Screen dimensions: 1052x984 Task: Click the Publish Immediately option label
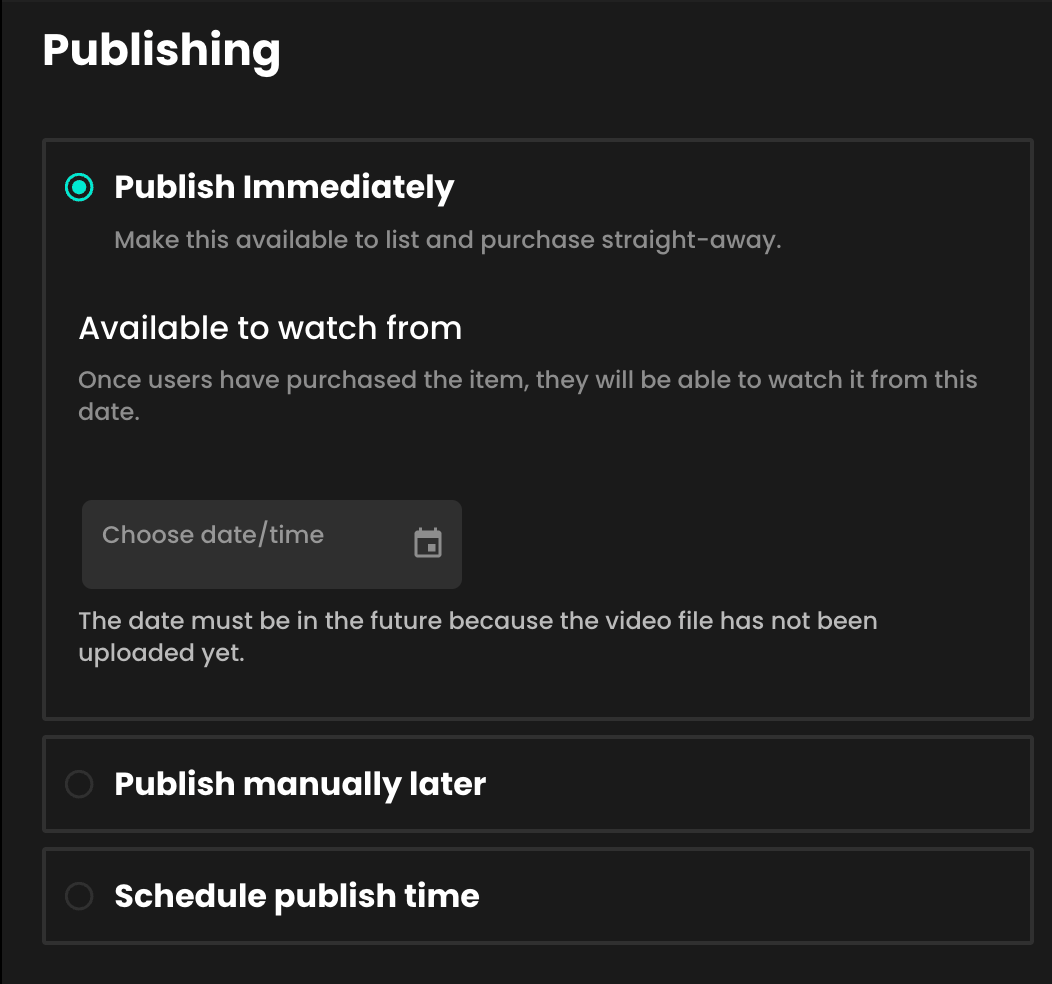[x=284, y=187]
